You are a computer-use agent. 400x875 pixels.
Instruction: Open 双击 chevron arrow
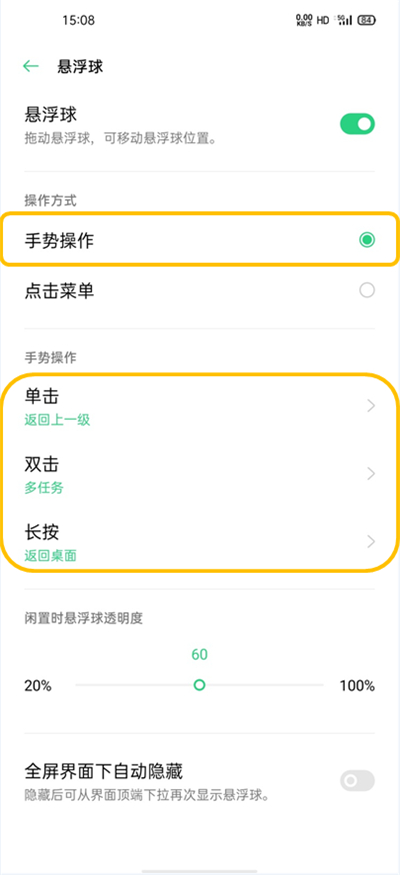tap(371, 474)
